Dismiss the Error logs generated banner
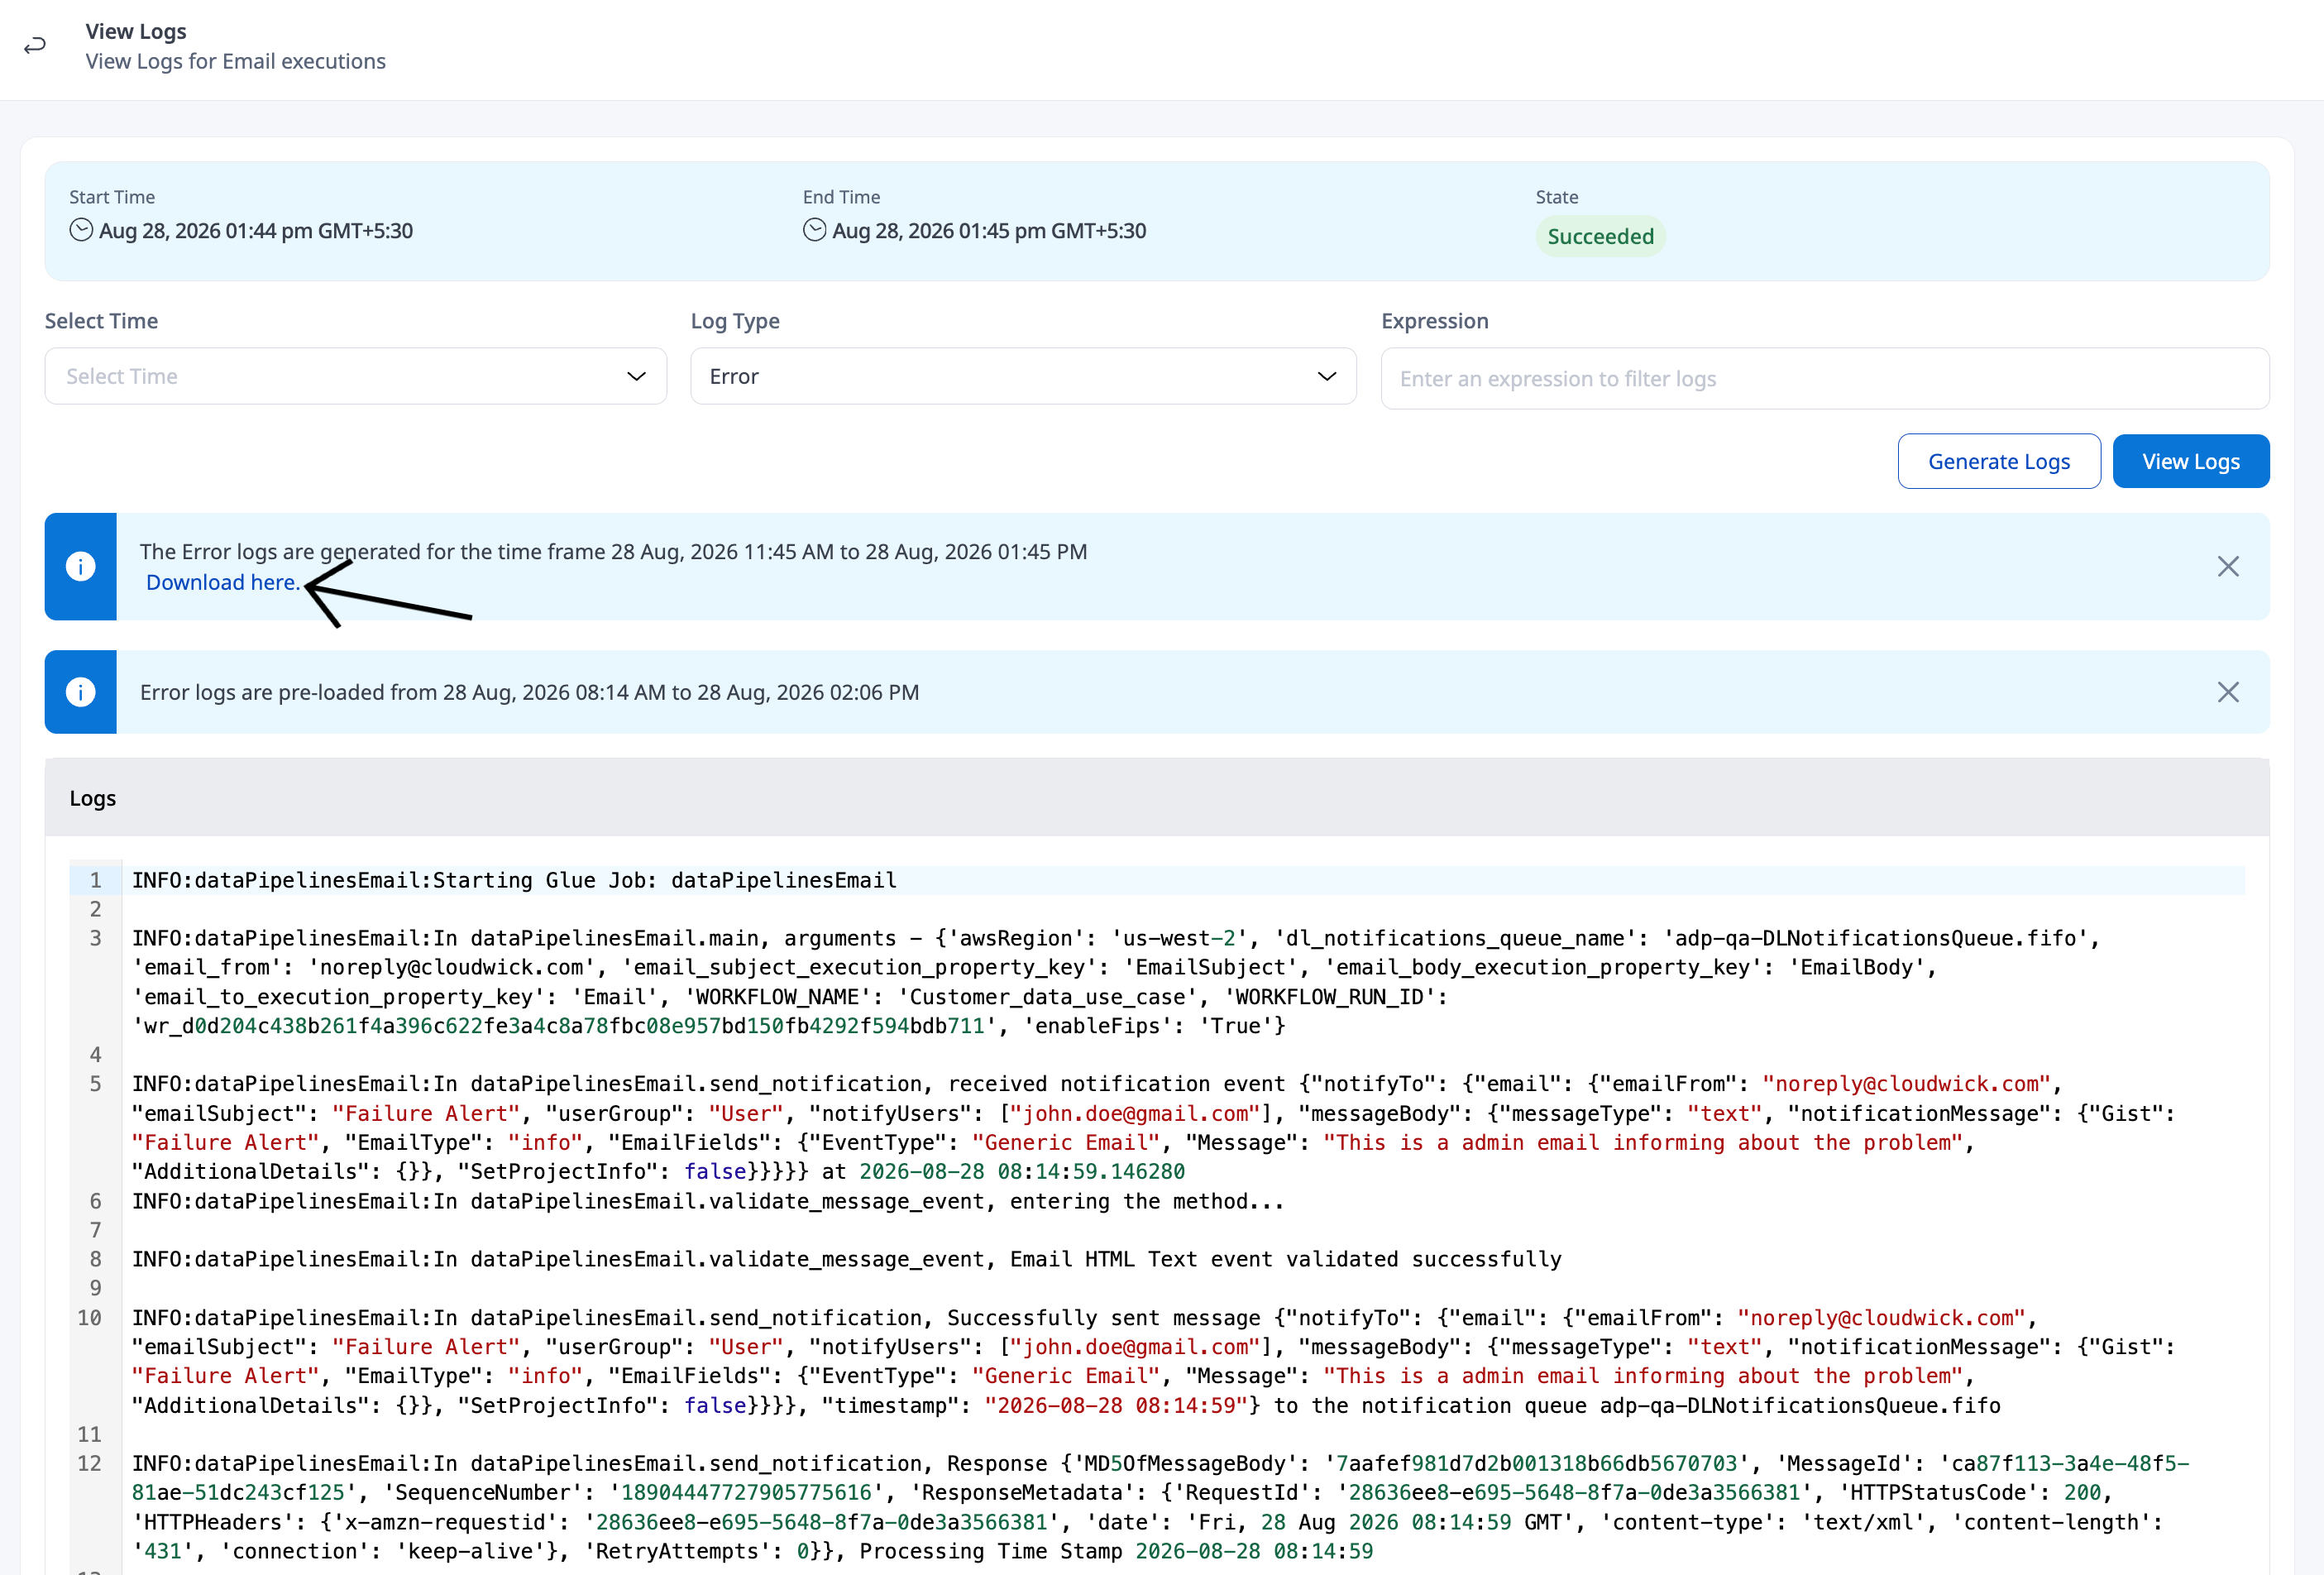This screenshot has height=1575, width=2324. point(2228,567)
